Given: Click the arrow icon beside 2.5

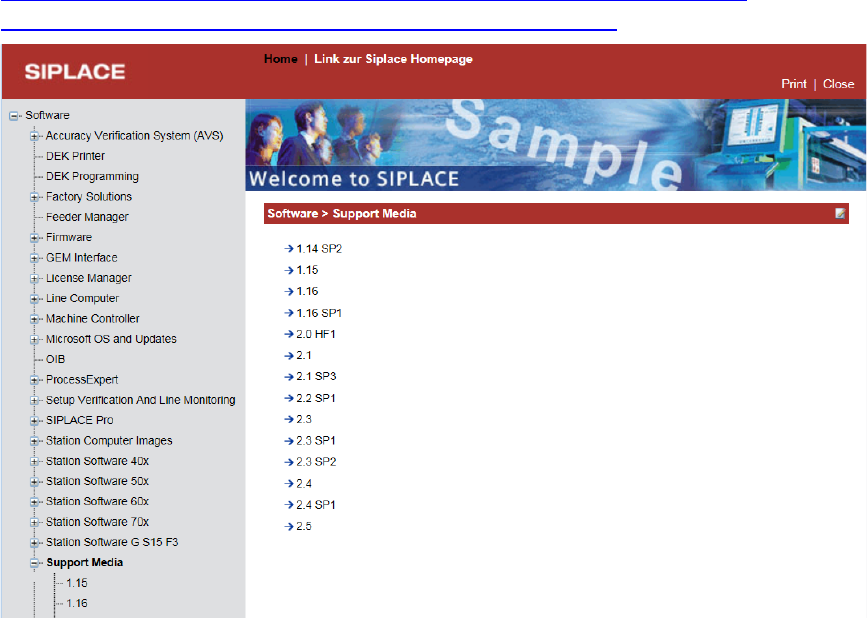Looking at the screenshot, I should click(x=289, y=526).
